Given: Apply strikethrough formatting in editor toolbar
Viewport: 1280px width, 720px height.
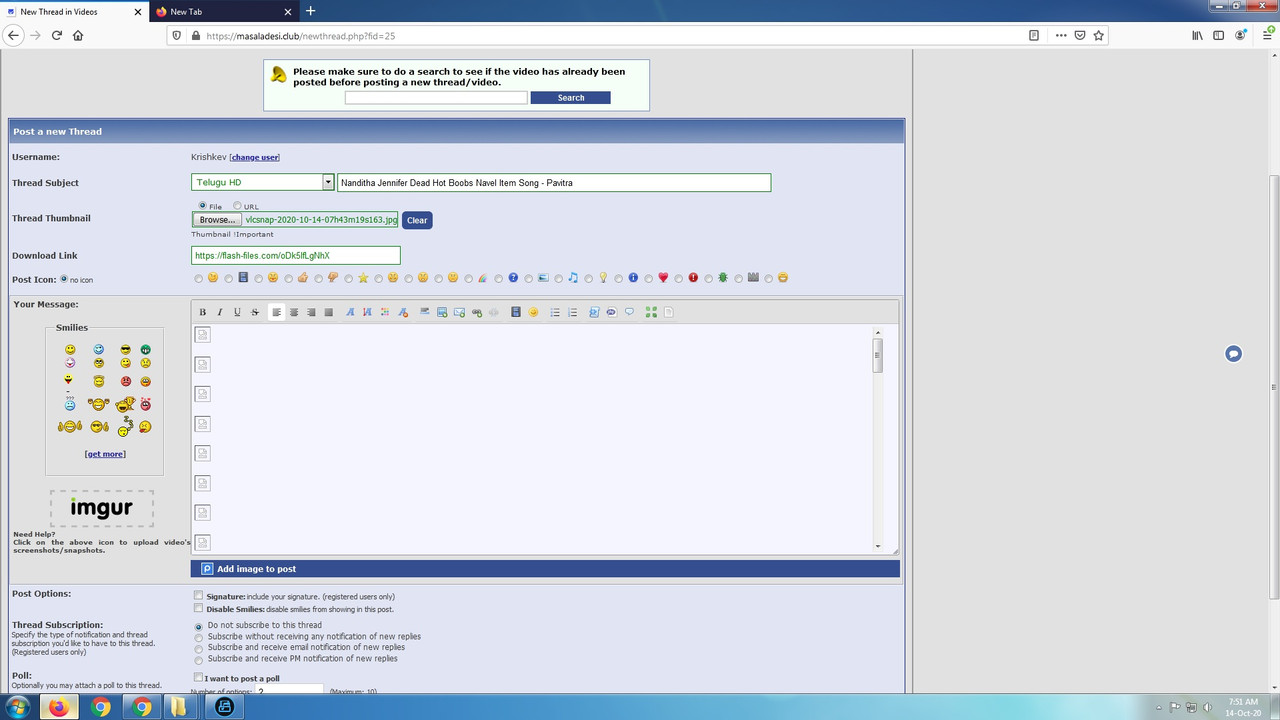Looking at the screenshot, I should [x=255, y=312].
